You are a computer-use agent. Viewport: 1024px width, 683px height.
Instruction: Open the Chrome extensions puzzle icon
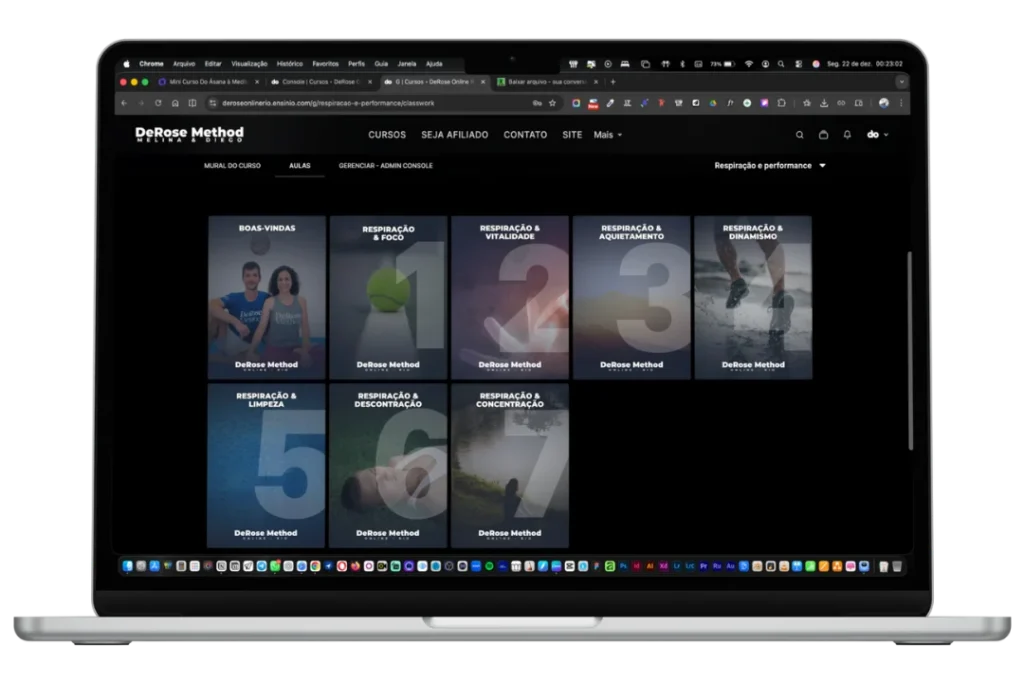(782, 103)
